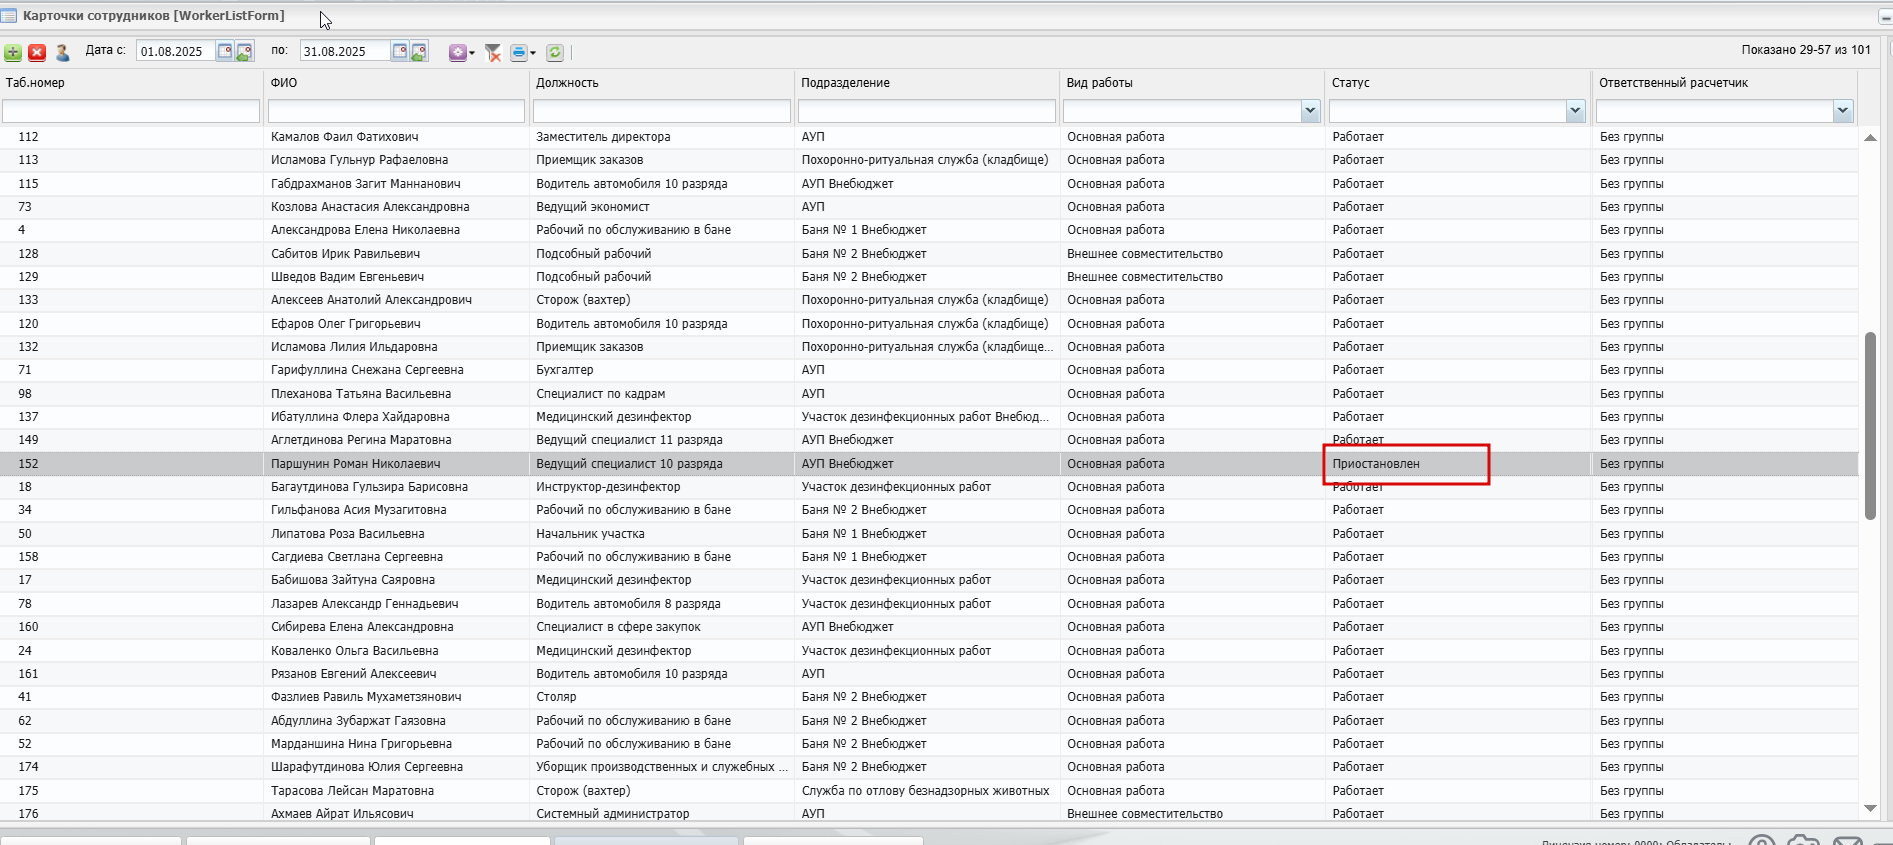Expand the Вид работы filter dropdown
Screen dimensions: 1893x845
tap(1310, 112)
